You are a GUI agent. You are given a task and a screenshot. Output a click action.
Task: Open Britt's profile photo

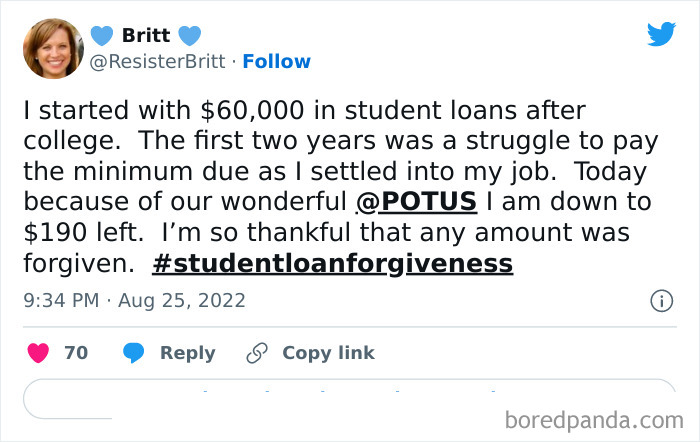[x=54, y=49]
